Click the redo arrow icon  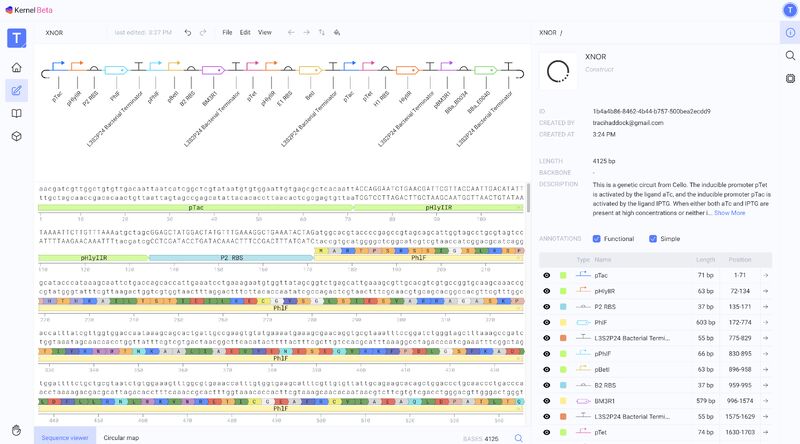[203, 33]
